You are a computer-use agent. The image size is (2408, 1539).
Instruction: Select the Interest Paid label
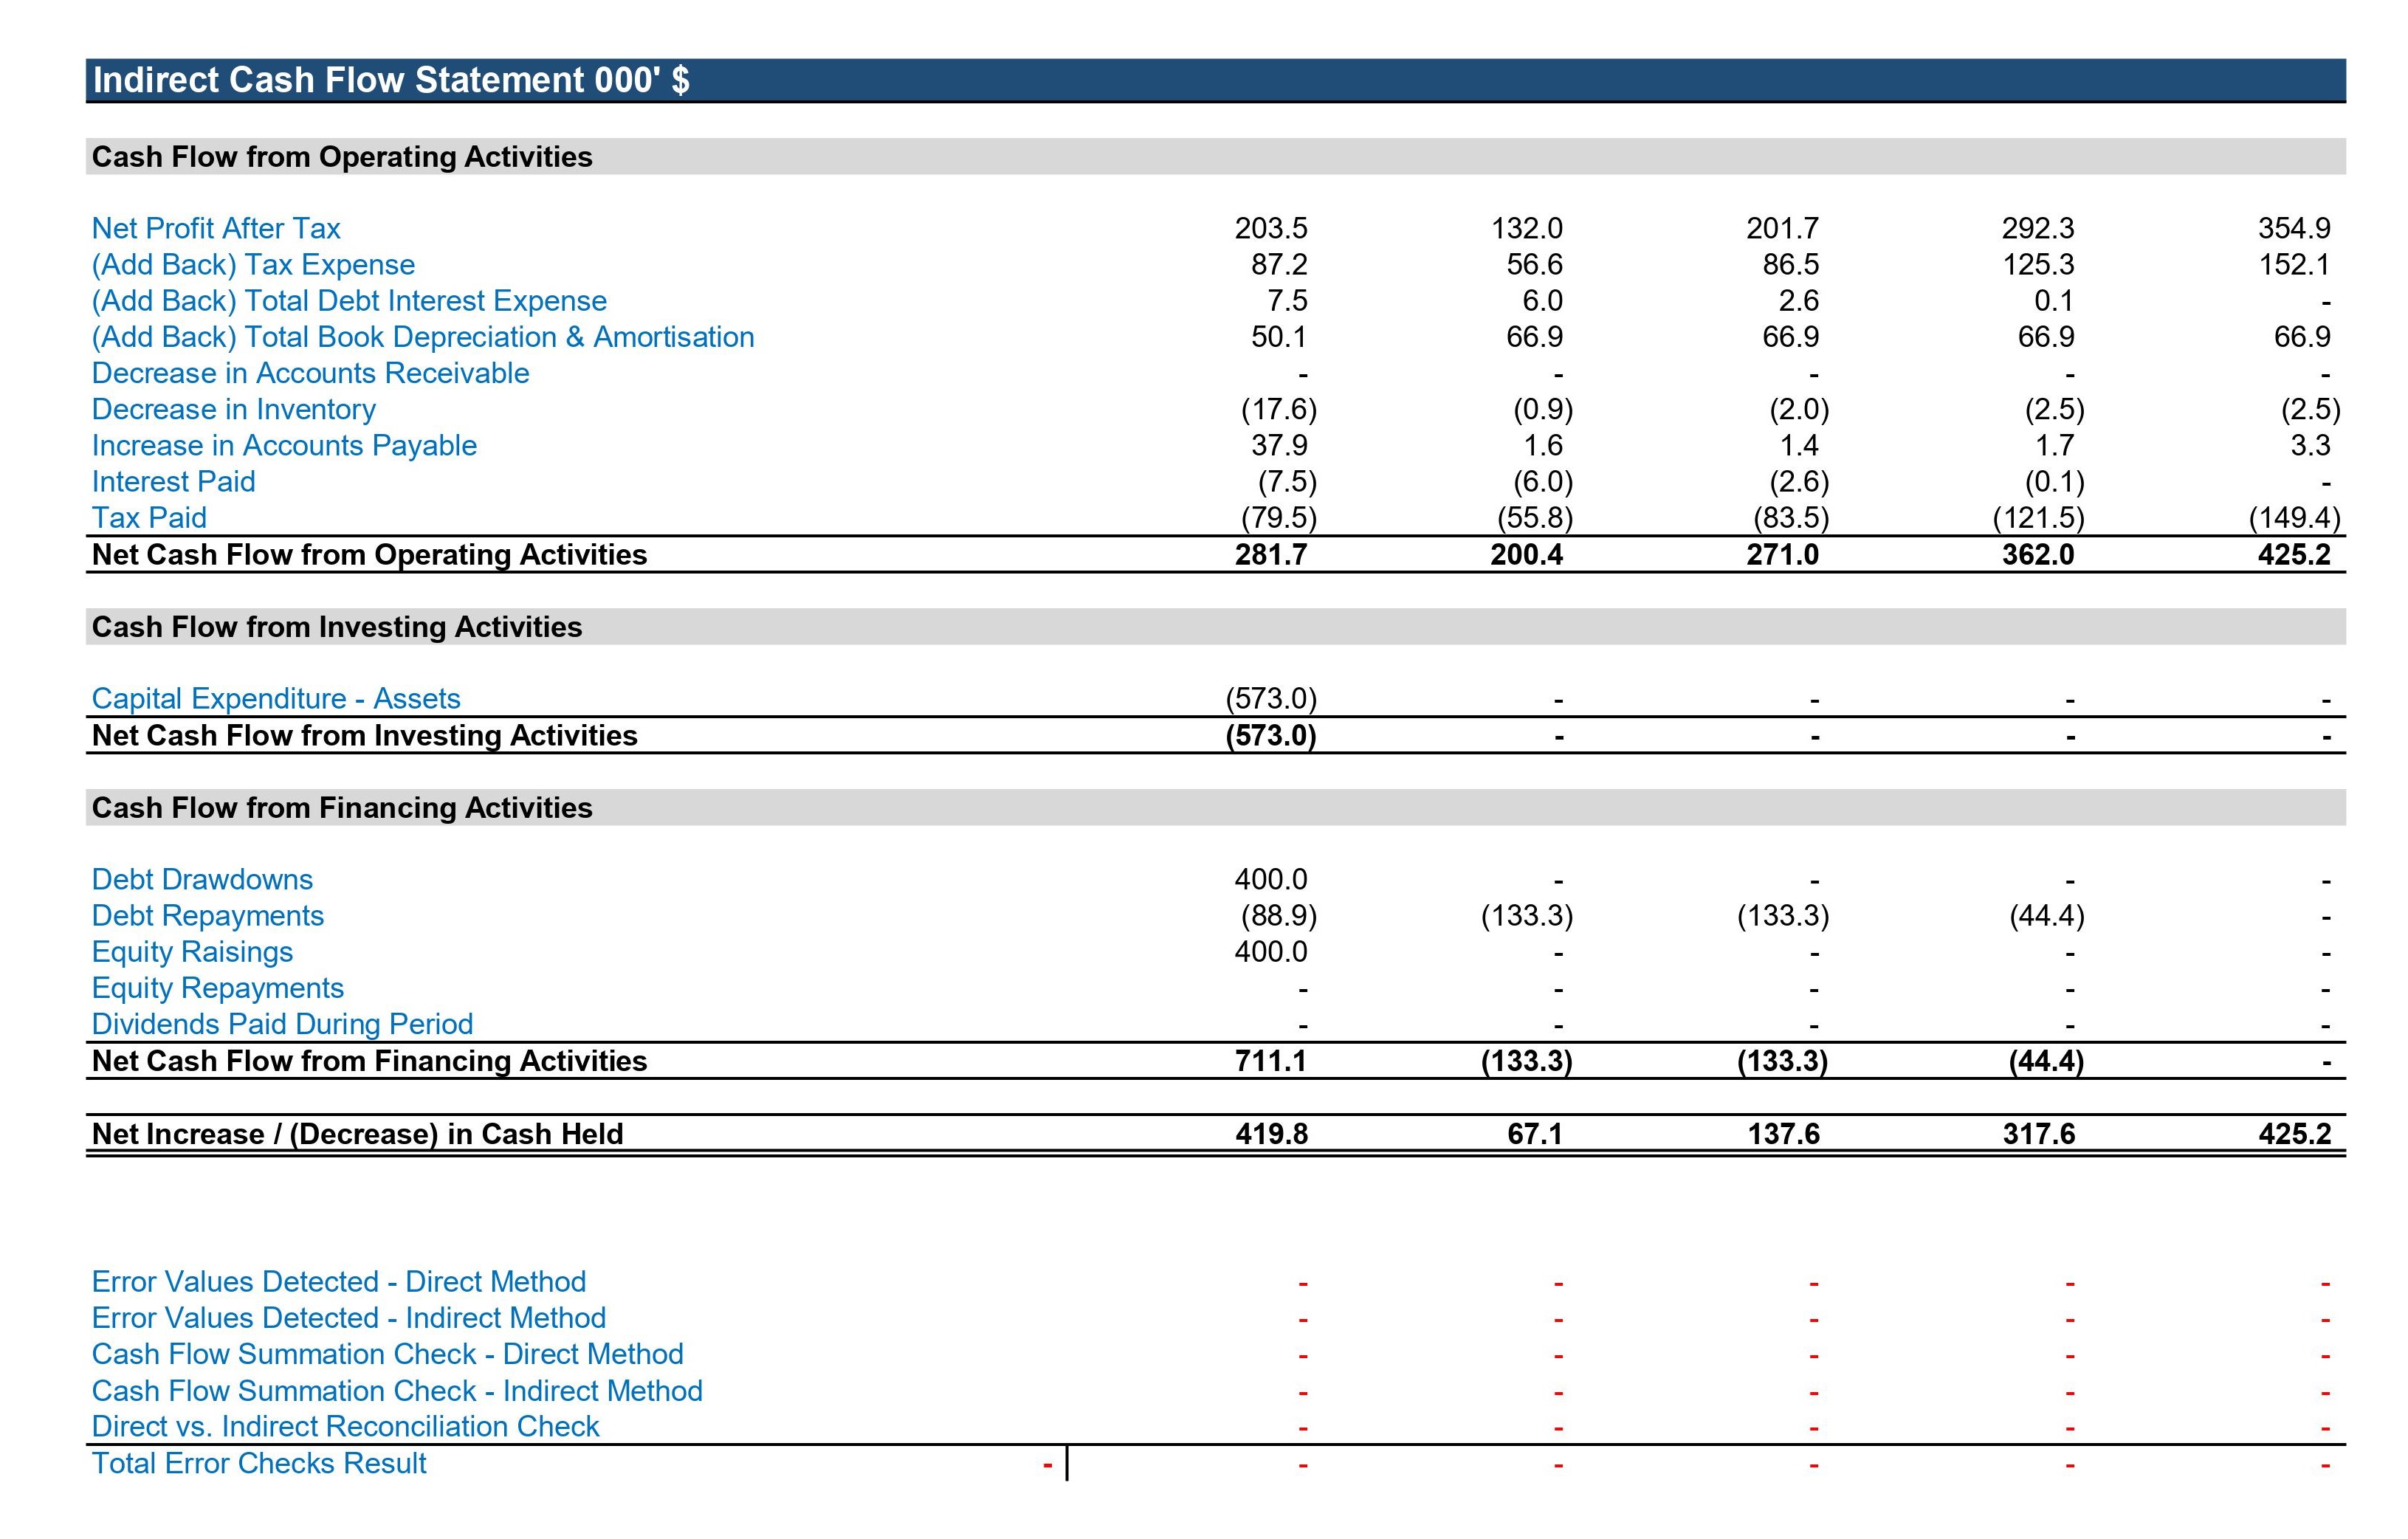173,482
